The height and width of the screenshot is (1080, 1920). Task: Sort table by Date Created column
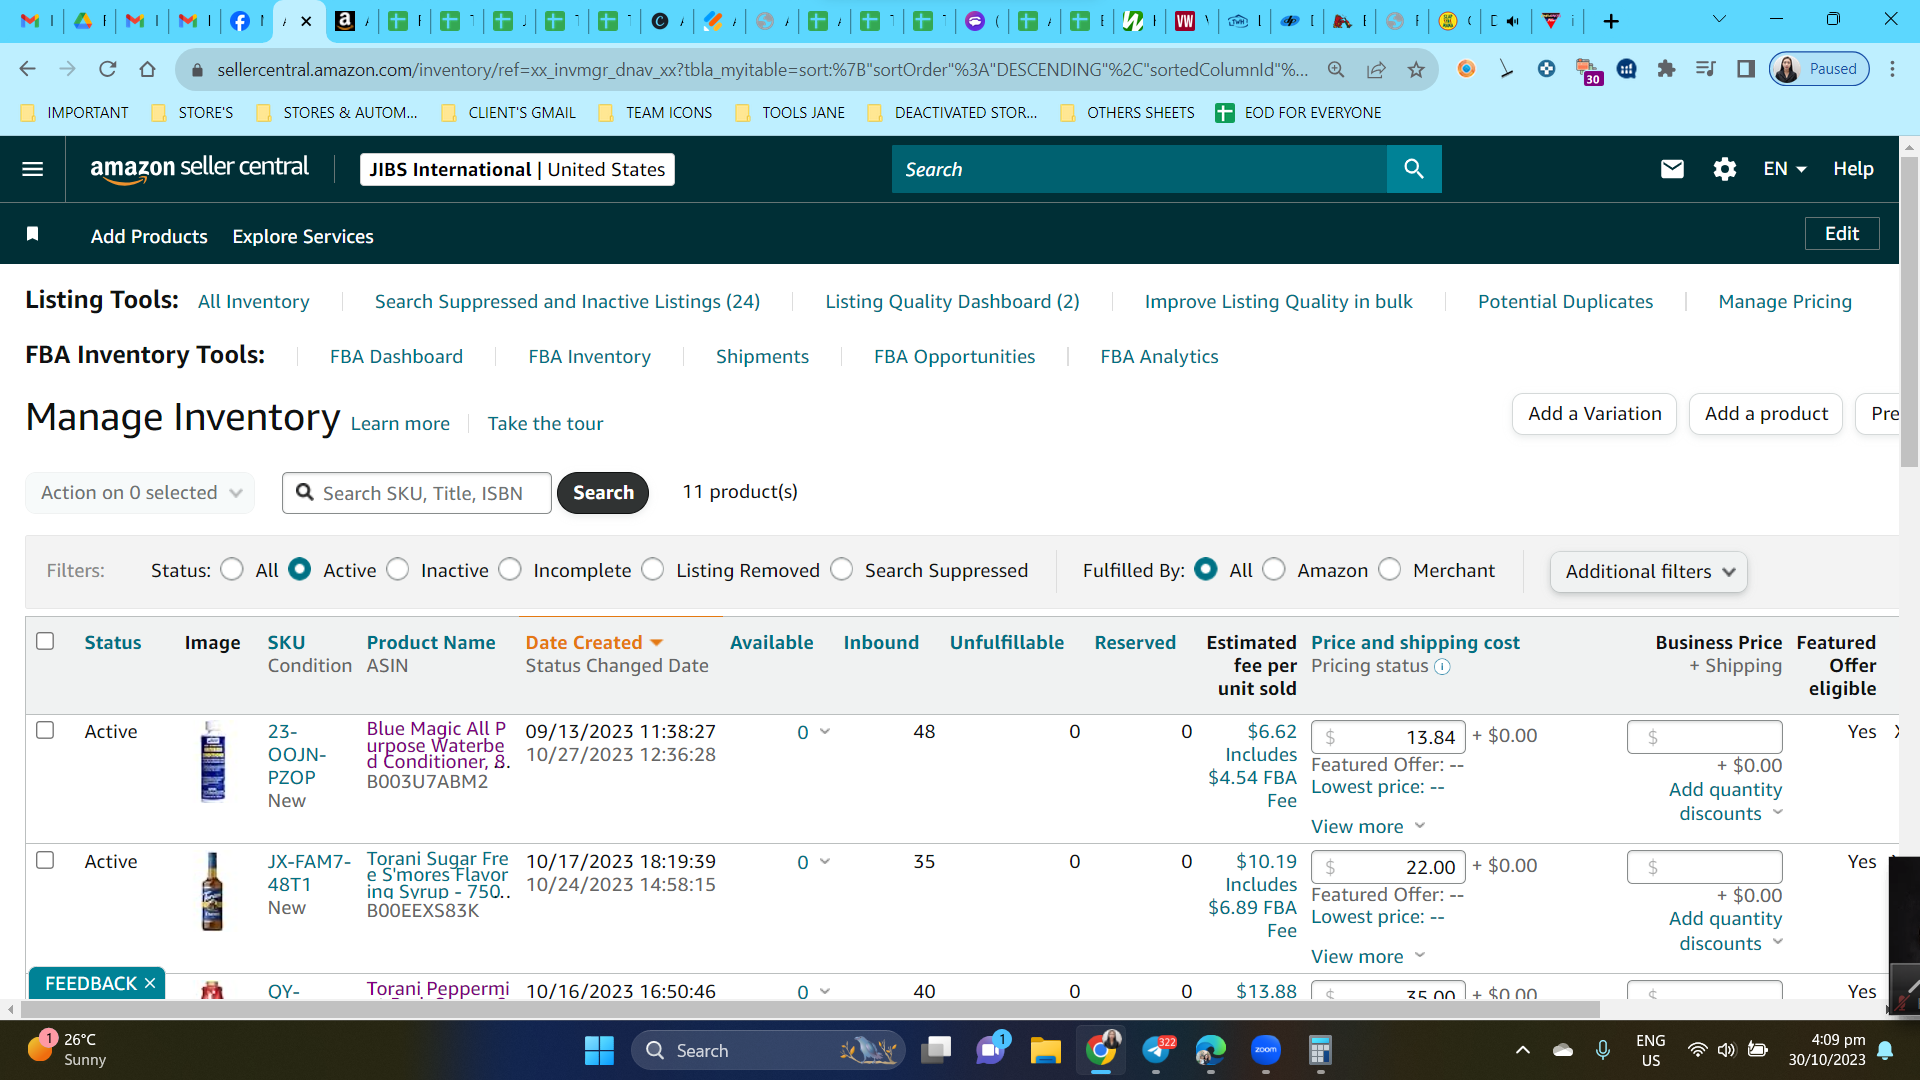click(594, 643)
